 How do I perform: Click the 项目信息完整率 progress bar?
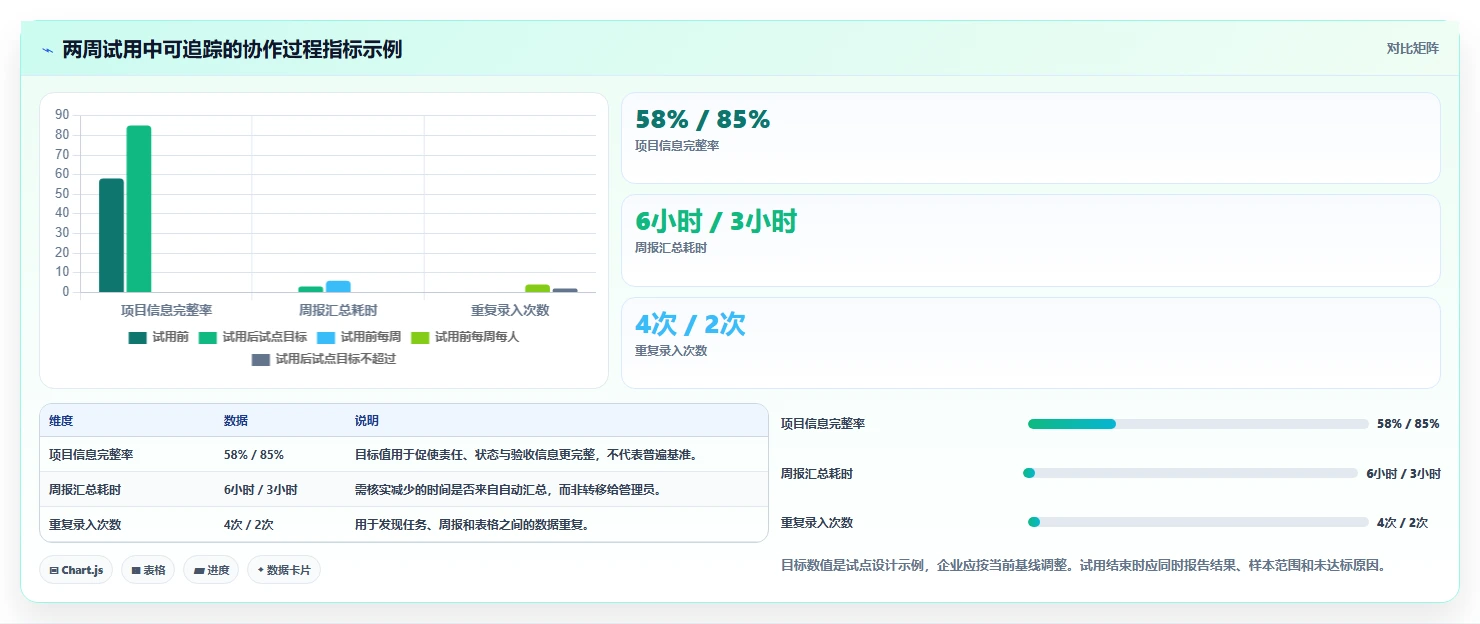pyautogui.click(x=1198, y=424)
